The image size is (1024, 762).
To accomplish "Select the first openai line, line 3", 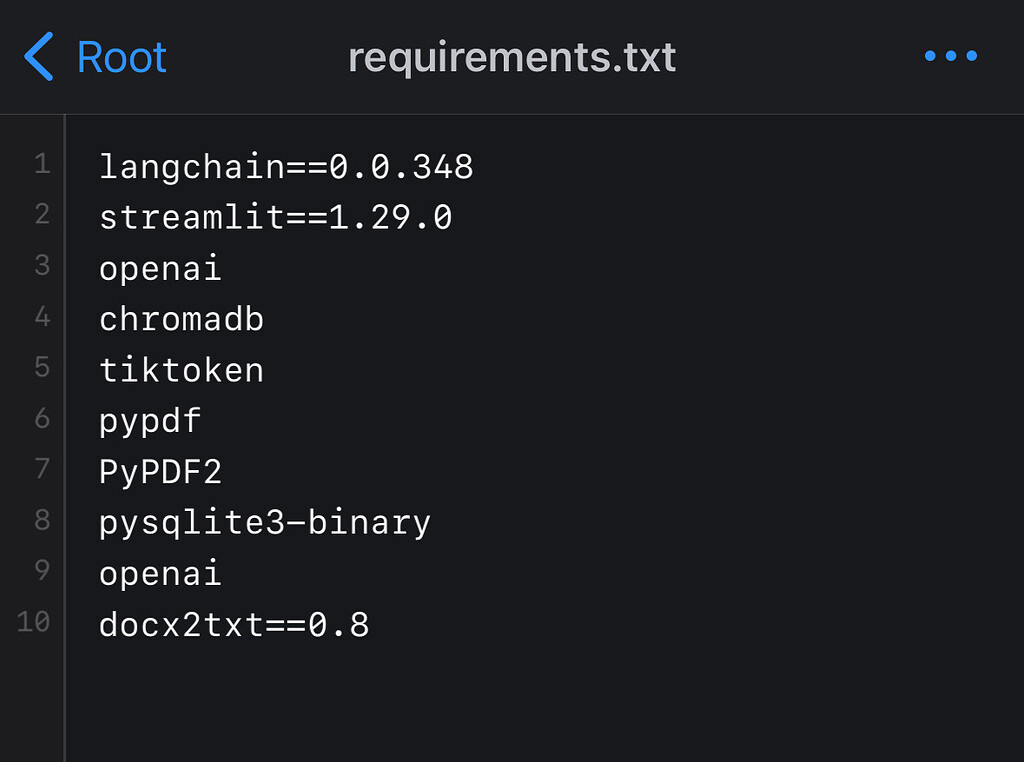I will 161,269.
